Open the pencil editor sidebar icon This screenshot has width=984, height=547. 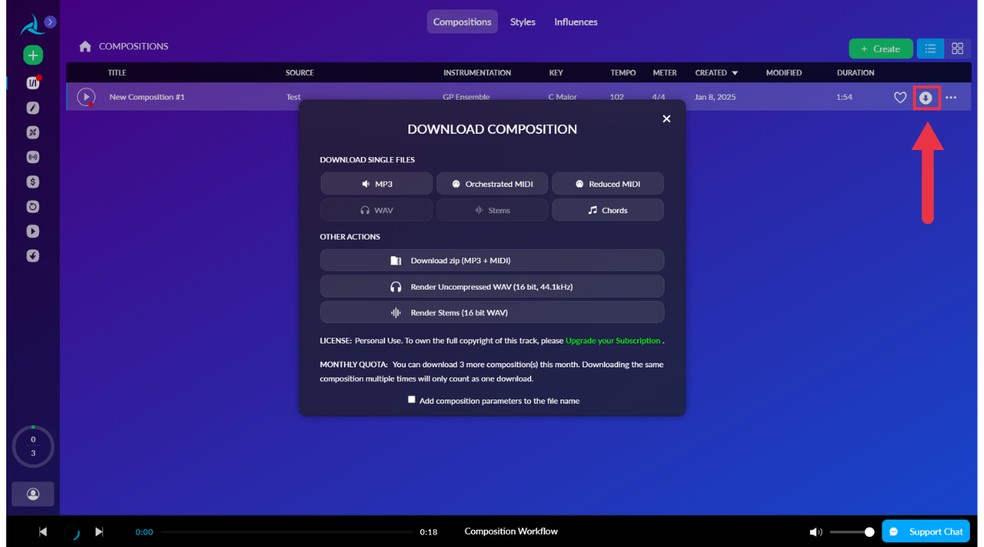[x=33, y=108]
